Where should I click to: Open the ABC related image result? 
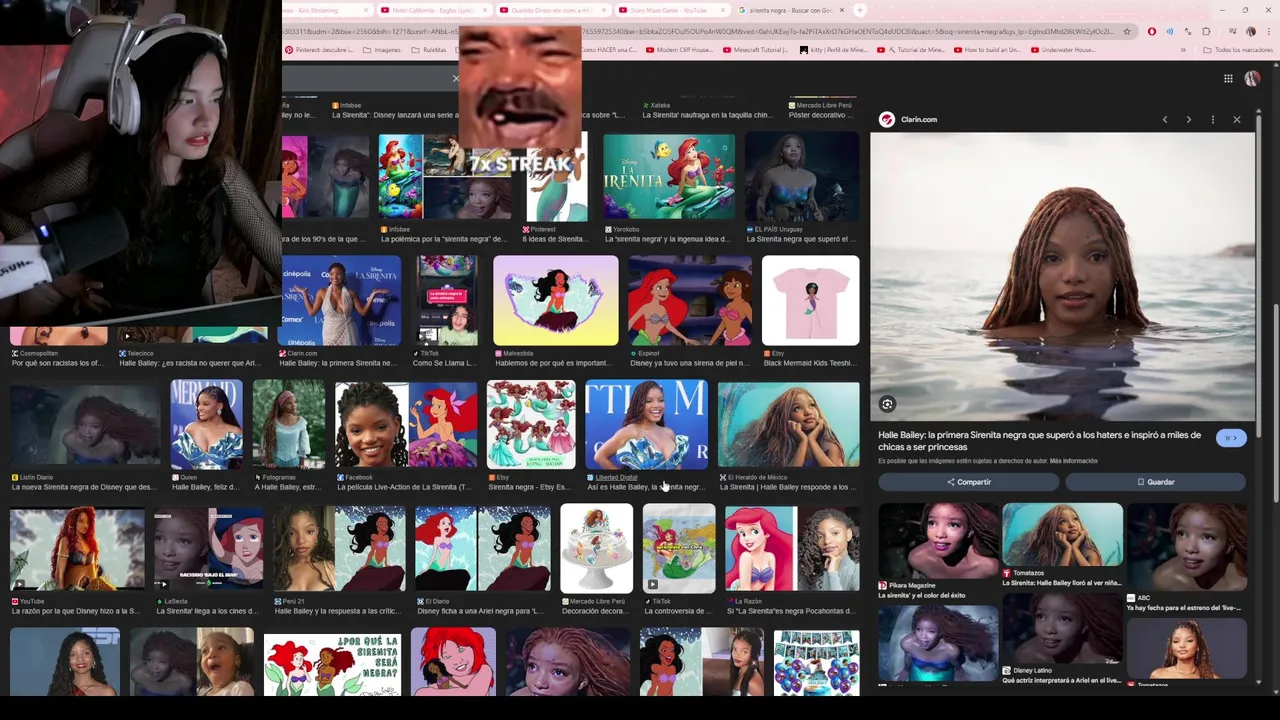(x=1187, y=546)
